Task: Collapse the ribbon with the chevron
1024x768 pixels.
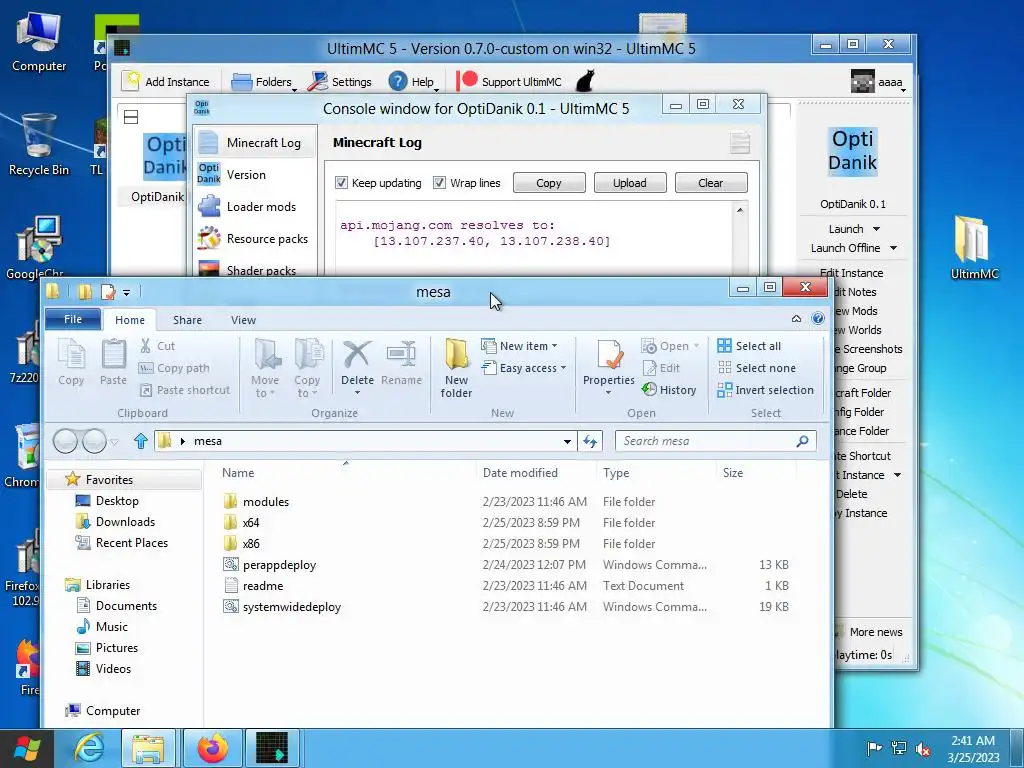Action: pos(796,319)
